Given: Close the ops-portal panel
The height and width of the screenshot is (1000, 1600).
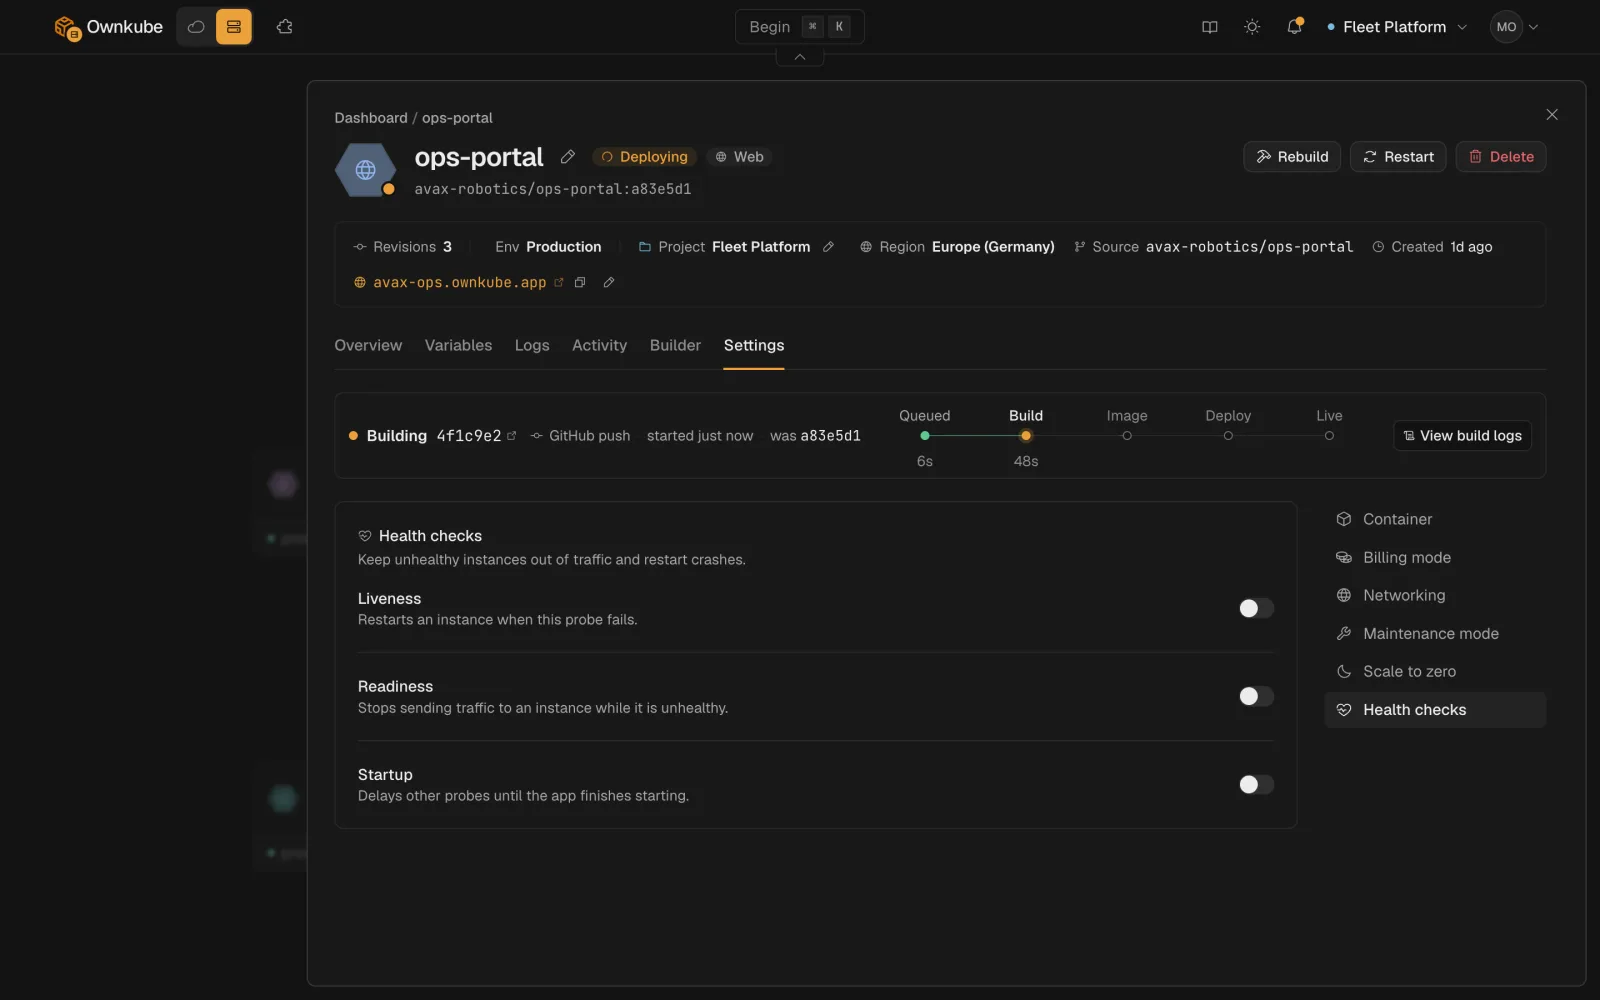Looking at the screenshot, I should click(x=1552, y=115).
